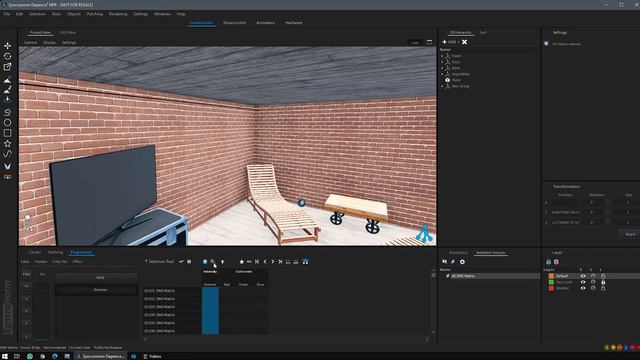Toggle selectable icon on the Default layer
The image size is (640, 360).
click(593, 276)
